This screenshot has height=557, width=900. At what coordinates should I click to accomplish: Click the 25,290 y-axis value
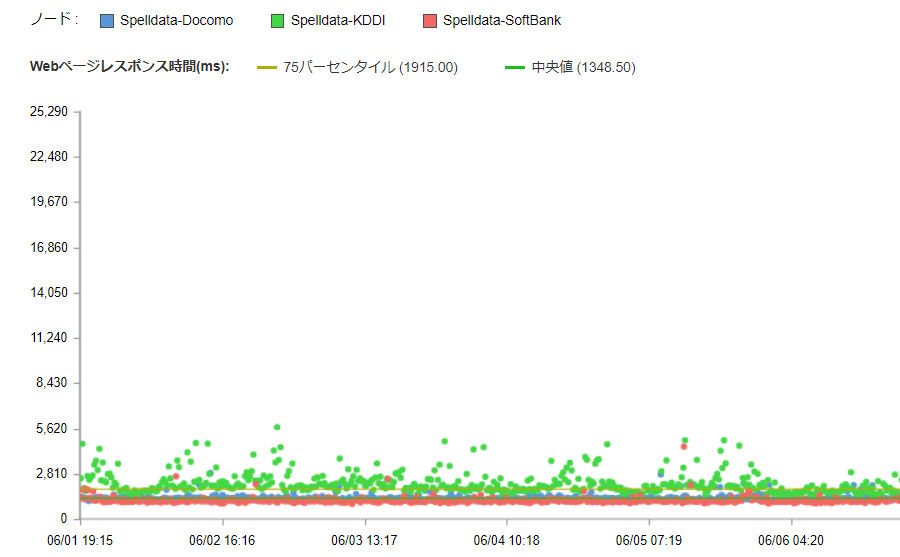[49, 111]
